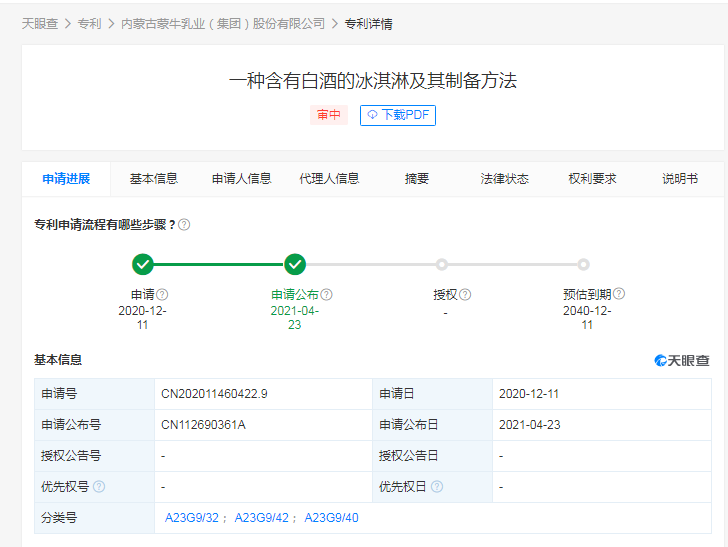The image size is (728, 547).
Task: Click the 天眼查 logo watermark
Action: (x=682, y=360)
